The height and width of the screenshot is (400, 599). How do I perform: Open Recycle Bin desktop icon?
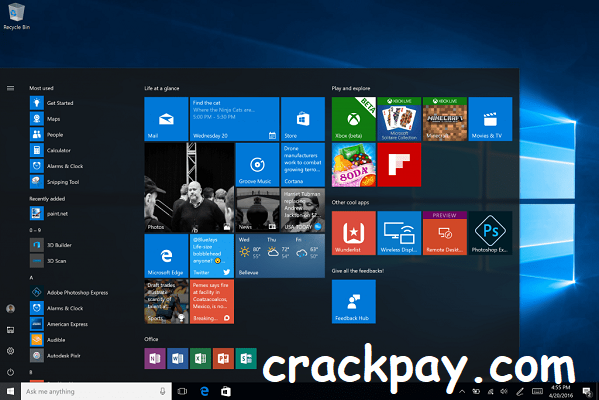(16, 16)
